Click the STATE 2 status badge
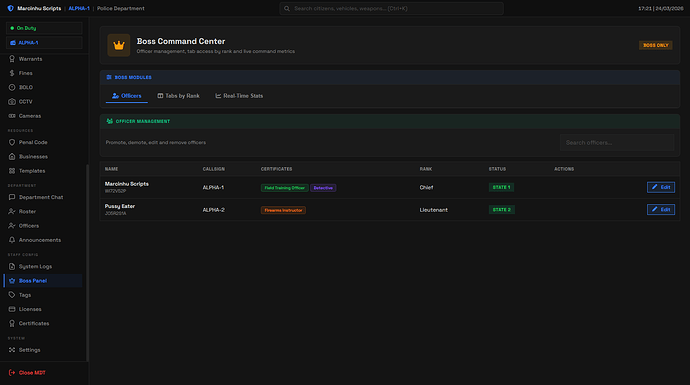Screen dimensions: 690x385 [x=502, y=210]
